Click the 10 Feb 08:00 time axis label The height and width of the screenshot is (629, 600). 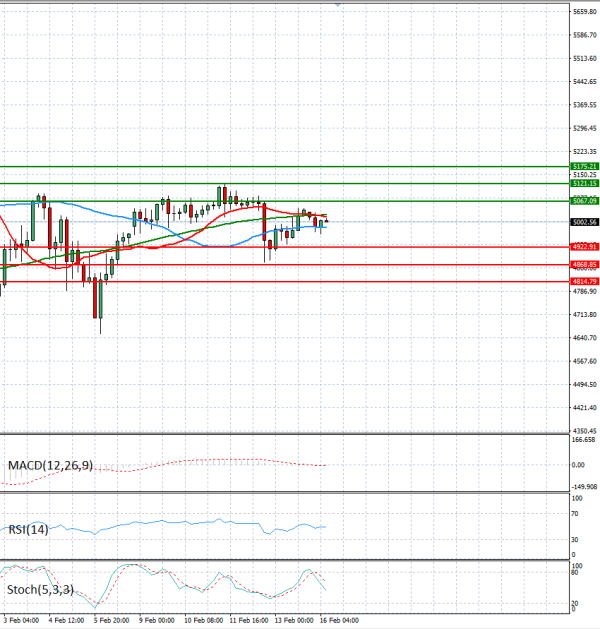[202, 621]
